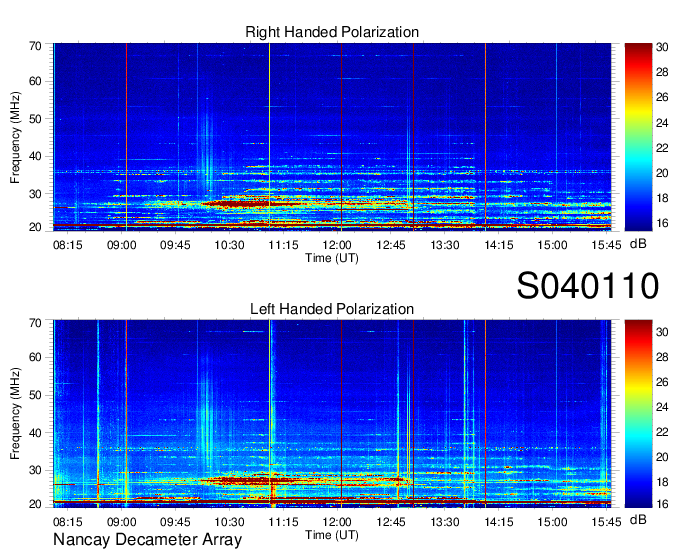Click the dB unit label of Left Handed plot

tap(638, 520)
